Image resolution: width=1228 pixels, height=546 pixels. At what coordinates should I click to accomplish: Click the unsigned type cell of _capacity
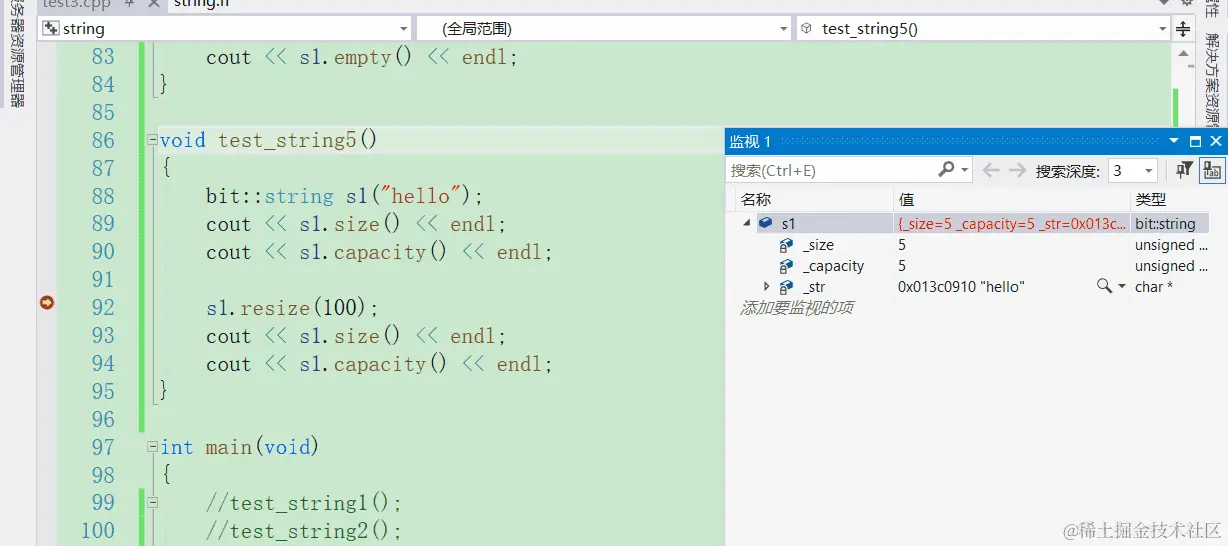[1171, 266]
